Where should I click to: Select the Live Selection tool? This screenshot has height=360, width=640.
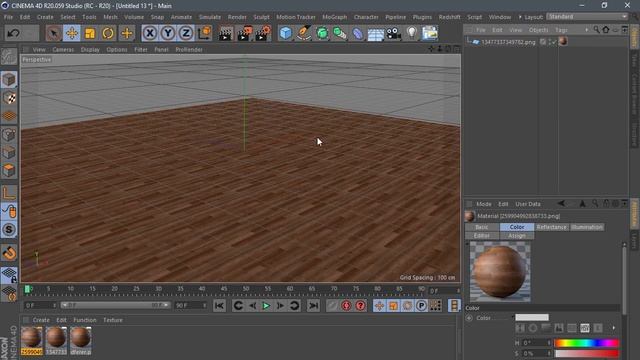[53, 33]
